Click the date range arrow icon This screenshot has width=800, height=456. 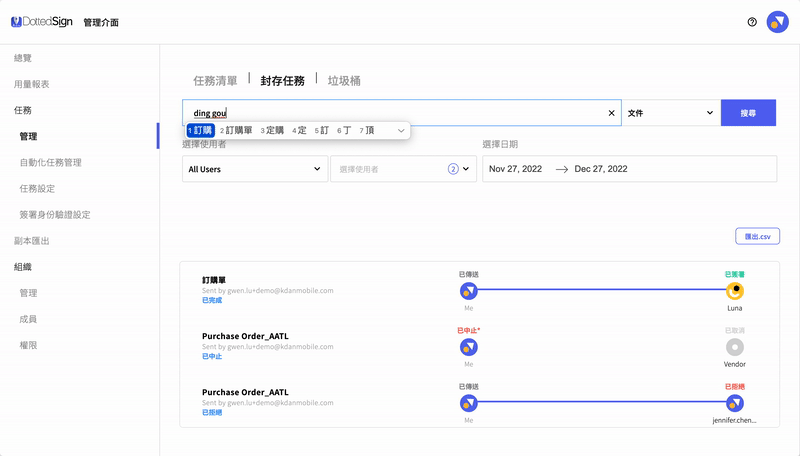(562, 169)
